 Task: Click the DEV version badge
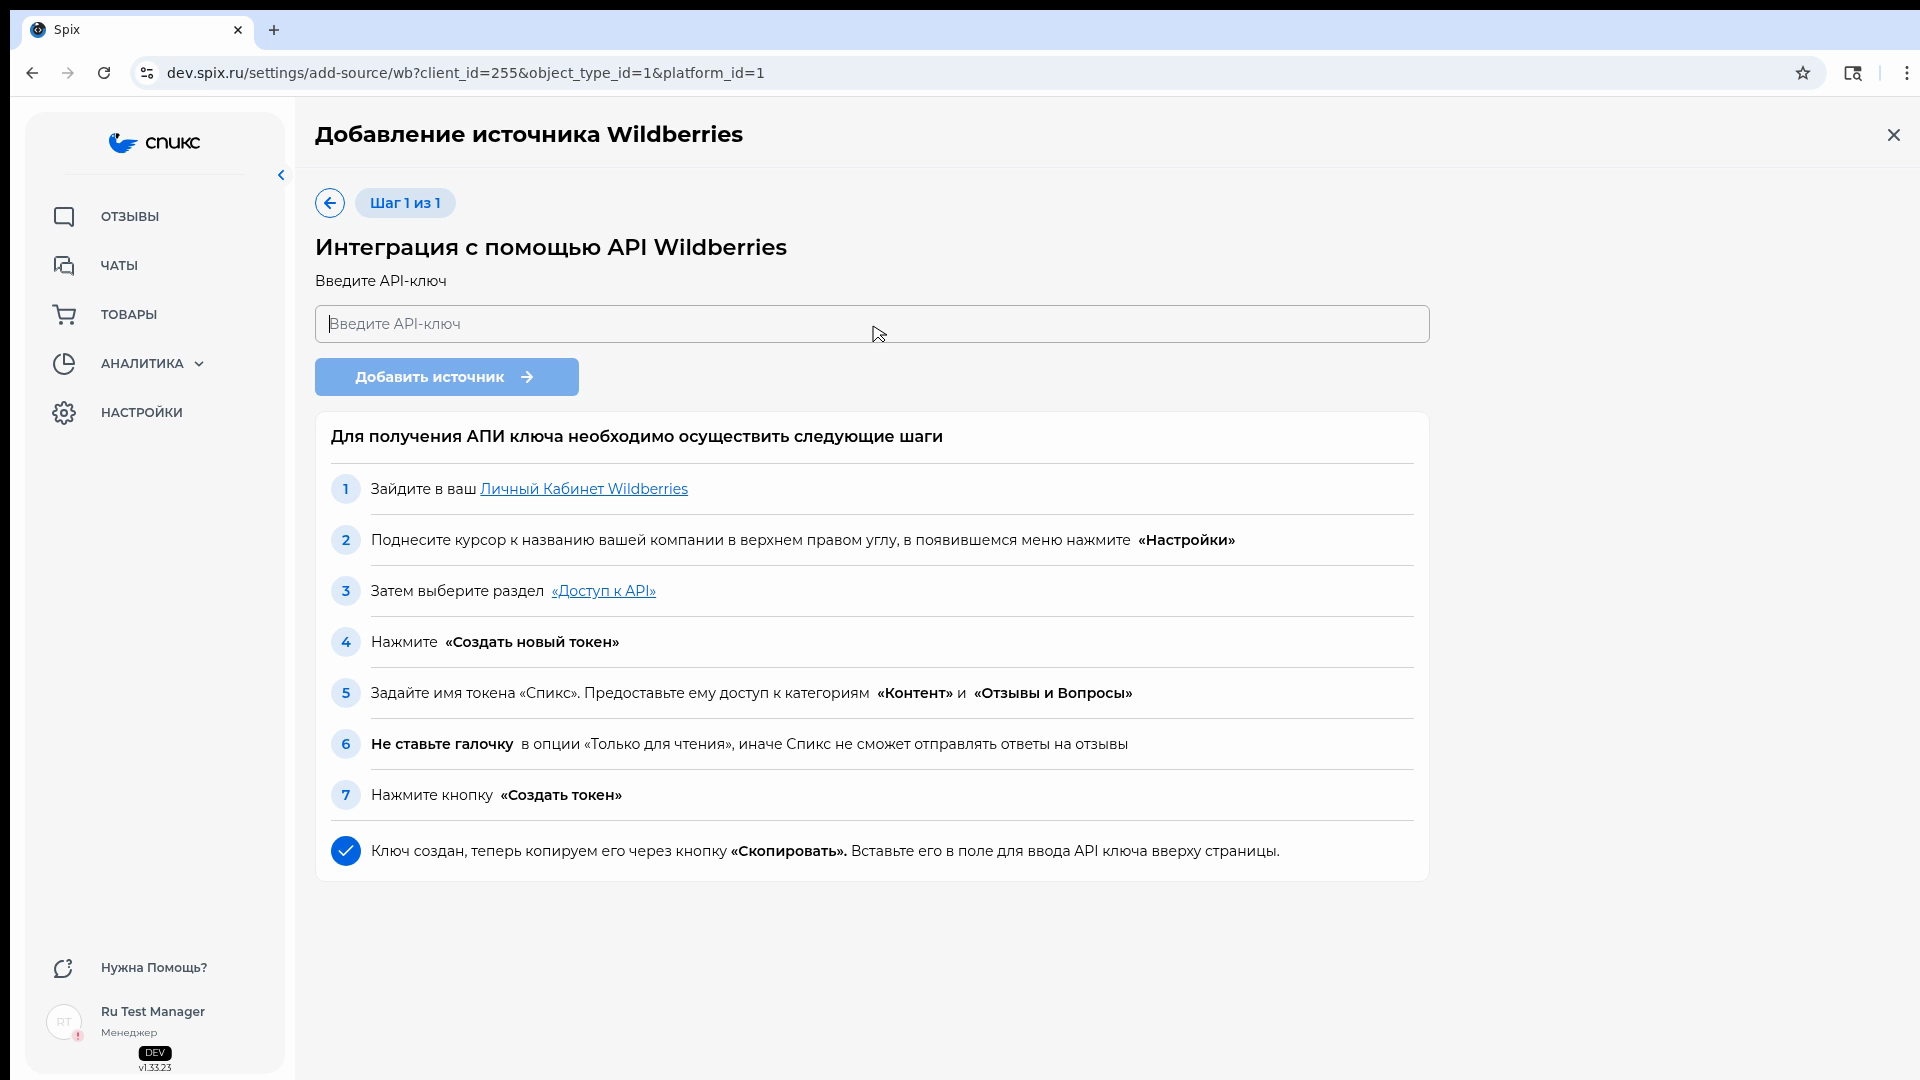[155, 1053]
